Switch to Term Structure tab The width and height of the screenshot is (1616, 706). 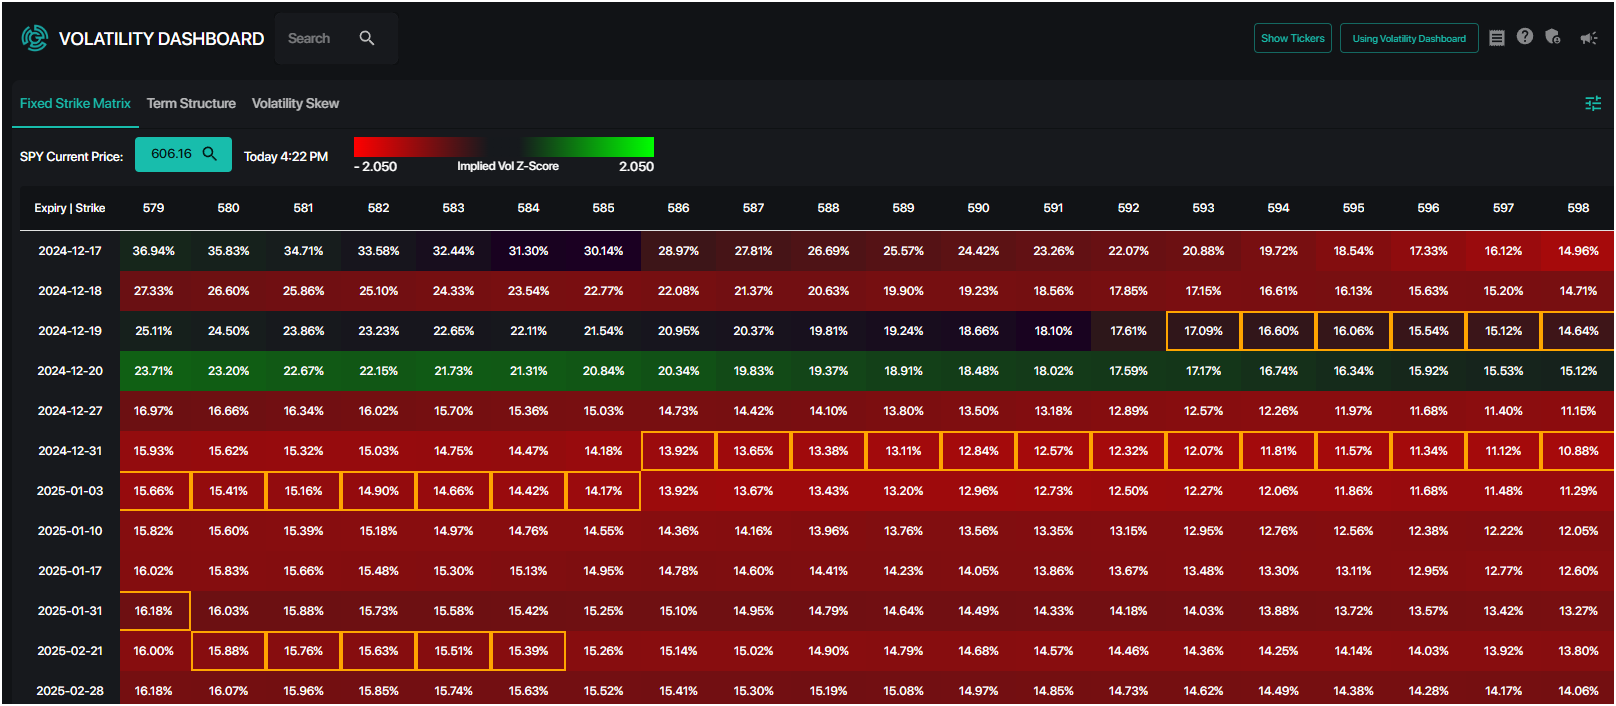191,103
